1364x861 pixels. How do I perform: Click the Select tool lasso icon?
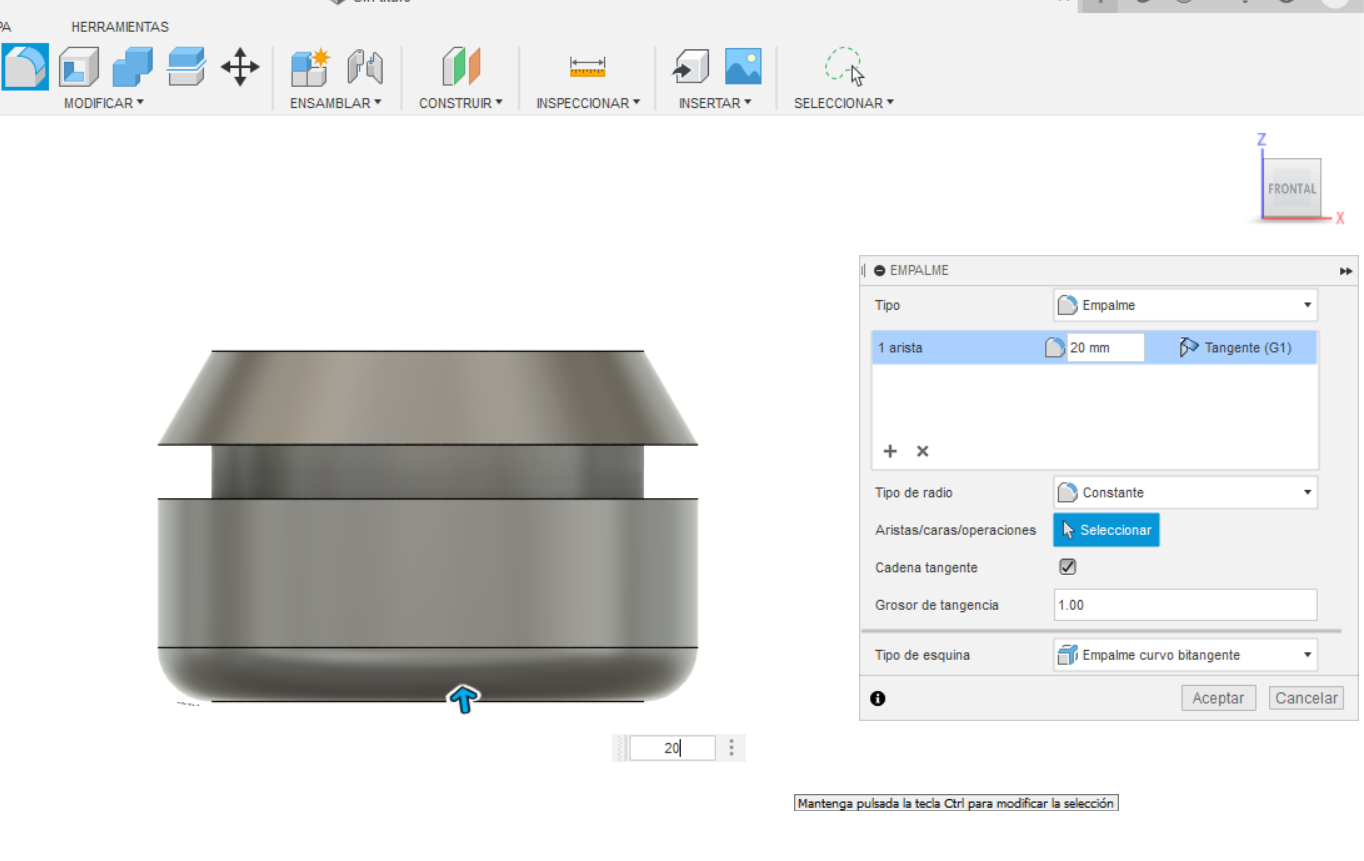point(845,67)
